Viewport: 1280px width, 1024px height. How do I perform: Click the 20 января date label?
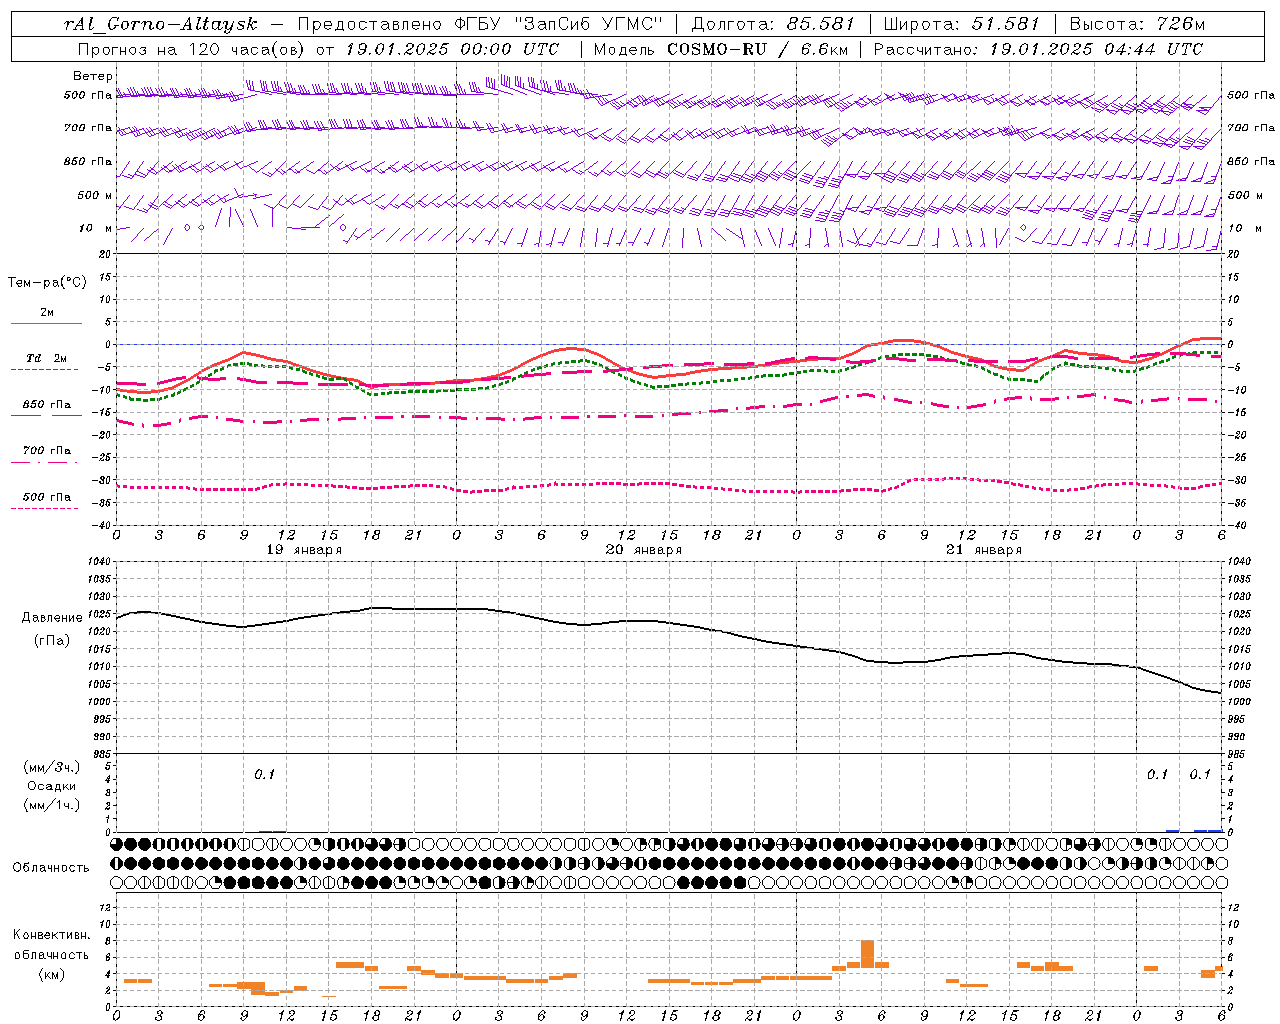[644, 550]
